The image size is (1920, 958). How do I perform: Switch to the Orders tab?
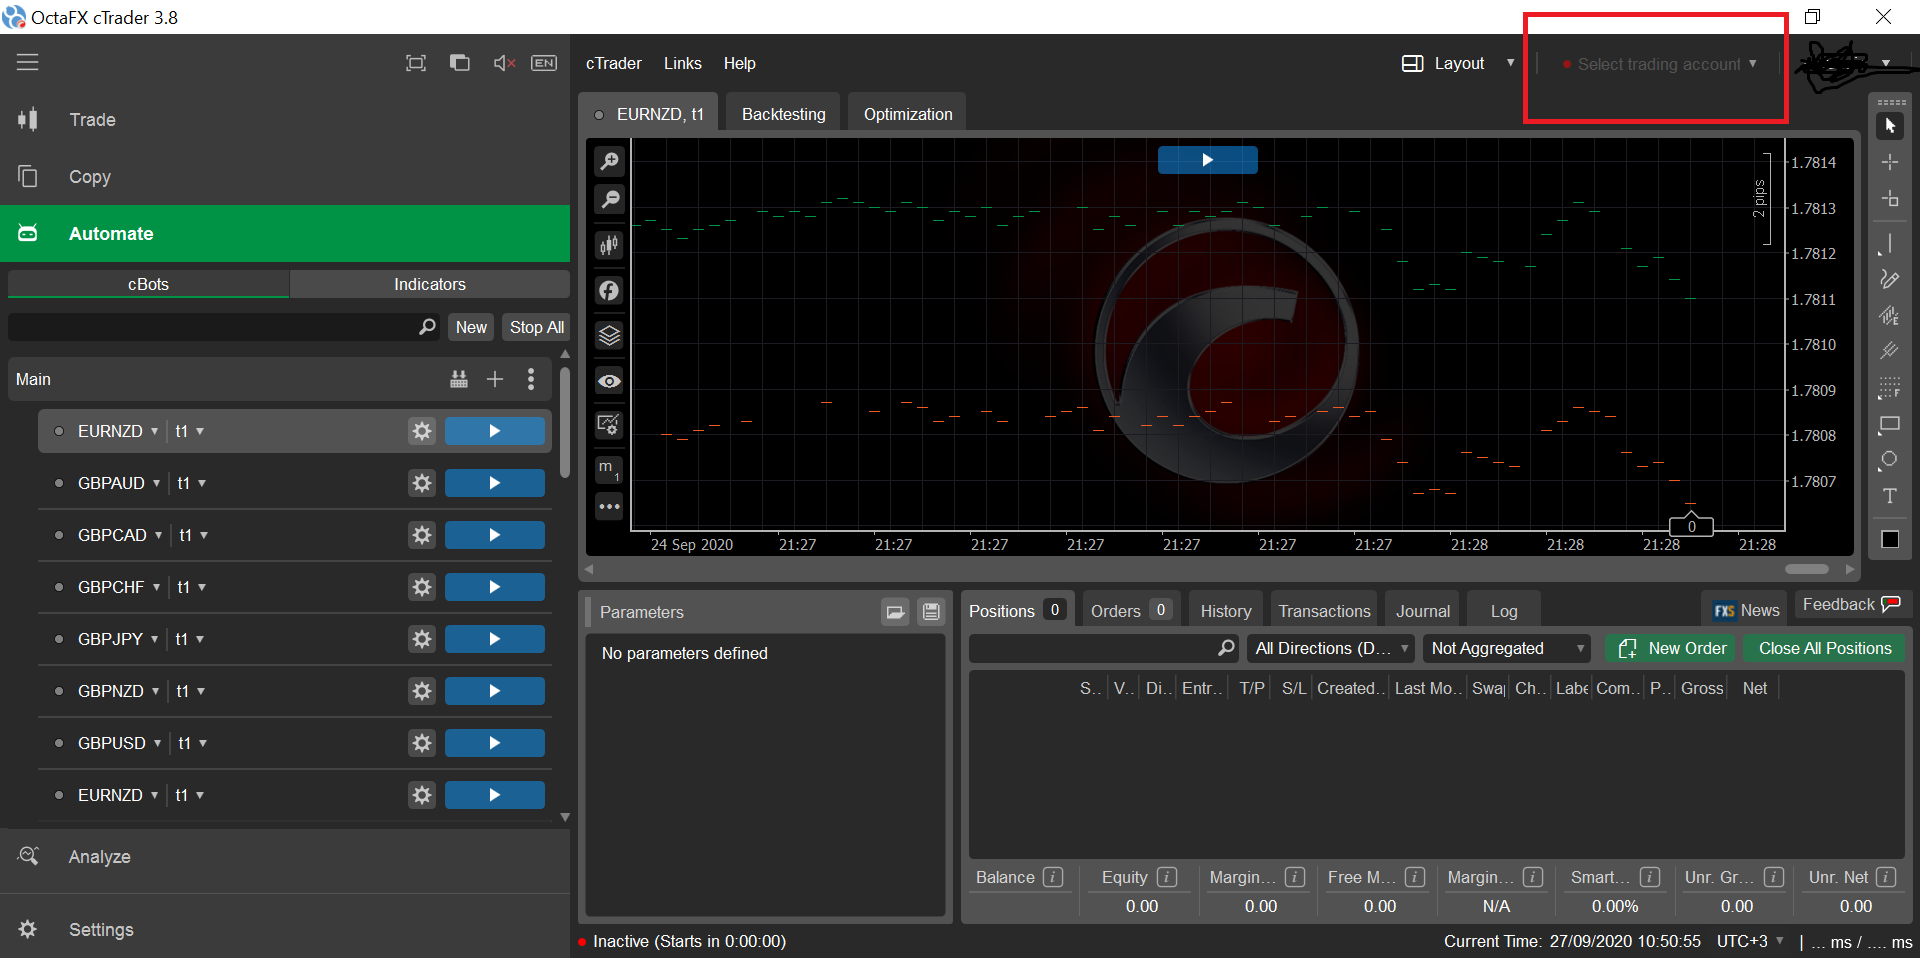coord(1131,610)
